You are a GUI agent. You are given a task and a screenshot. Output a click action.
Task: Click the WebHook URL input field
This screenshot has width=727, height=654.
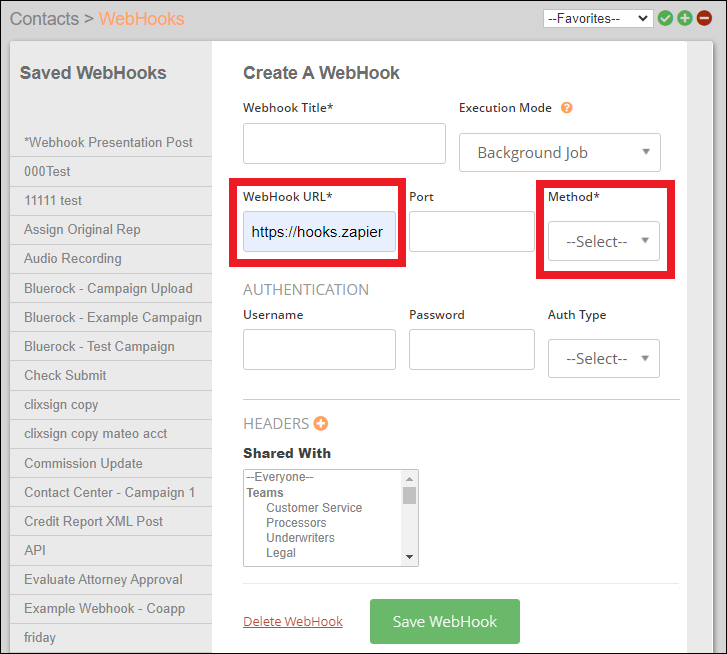click(319, 231)
